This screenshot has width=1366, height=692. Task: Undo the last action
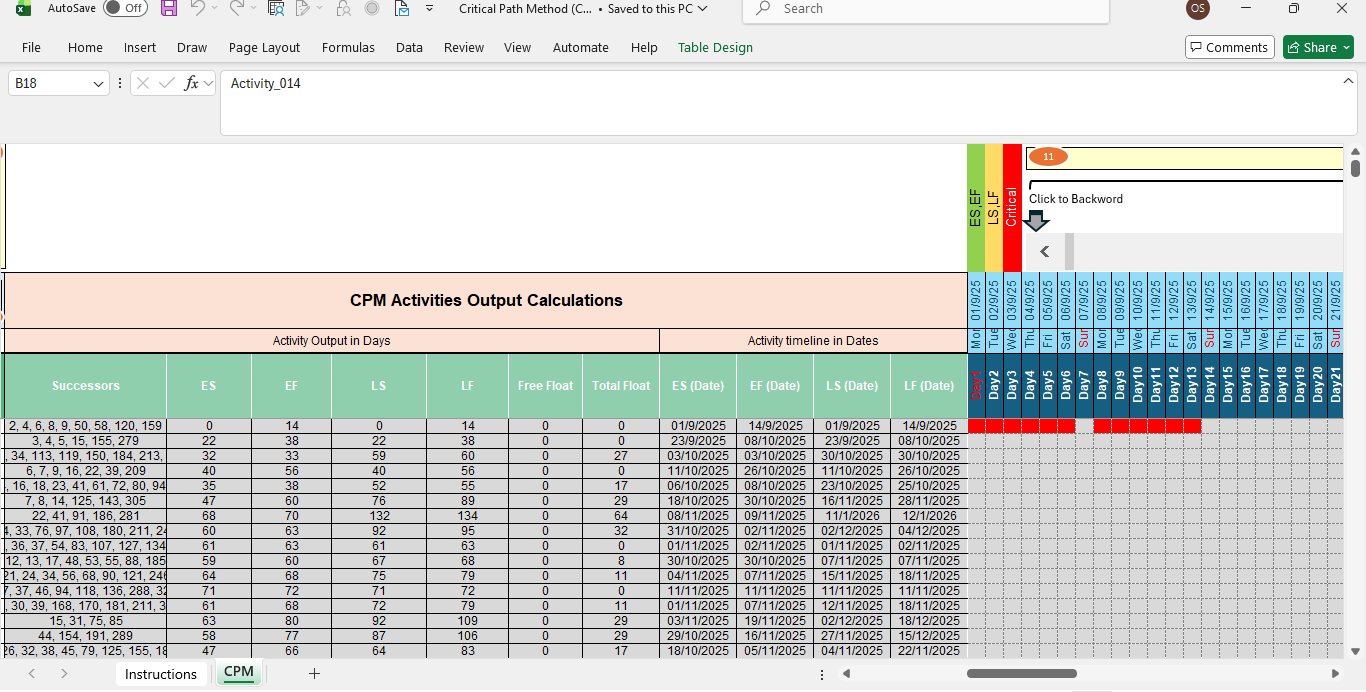tap(197, 8)
